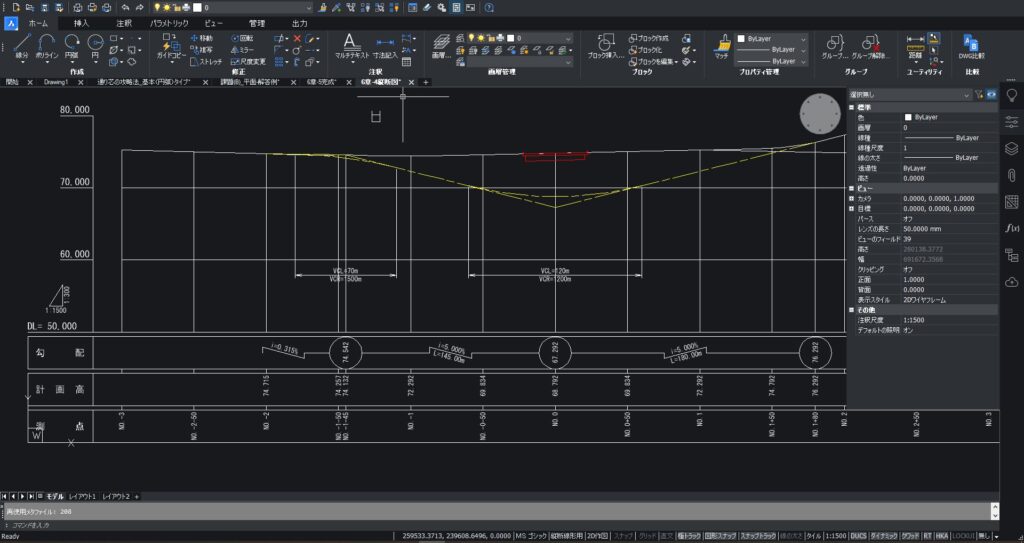
Task: Click the 寸法記入 (Dimension) tool
Action: (385, 46)
